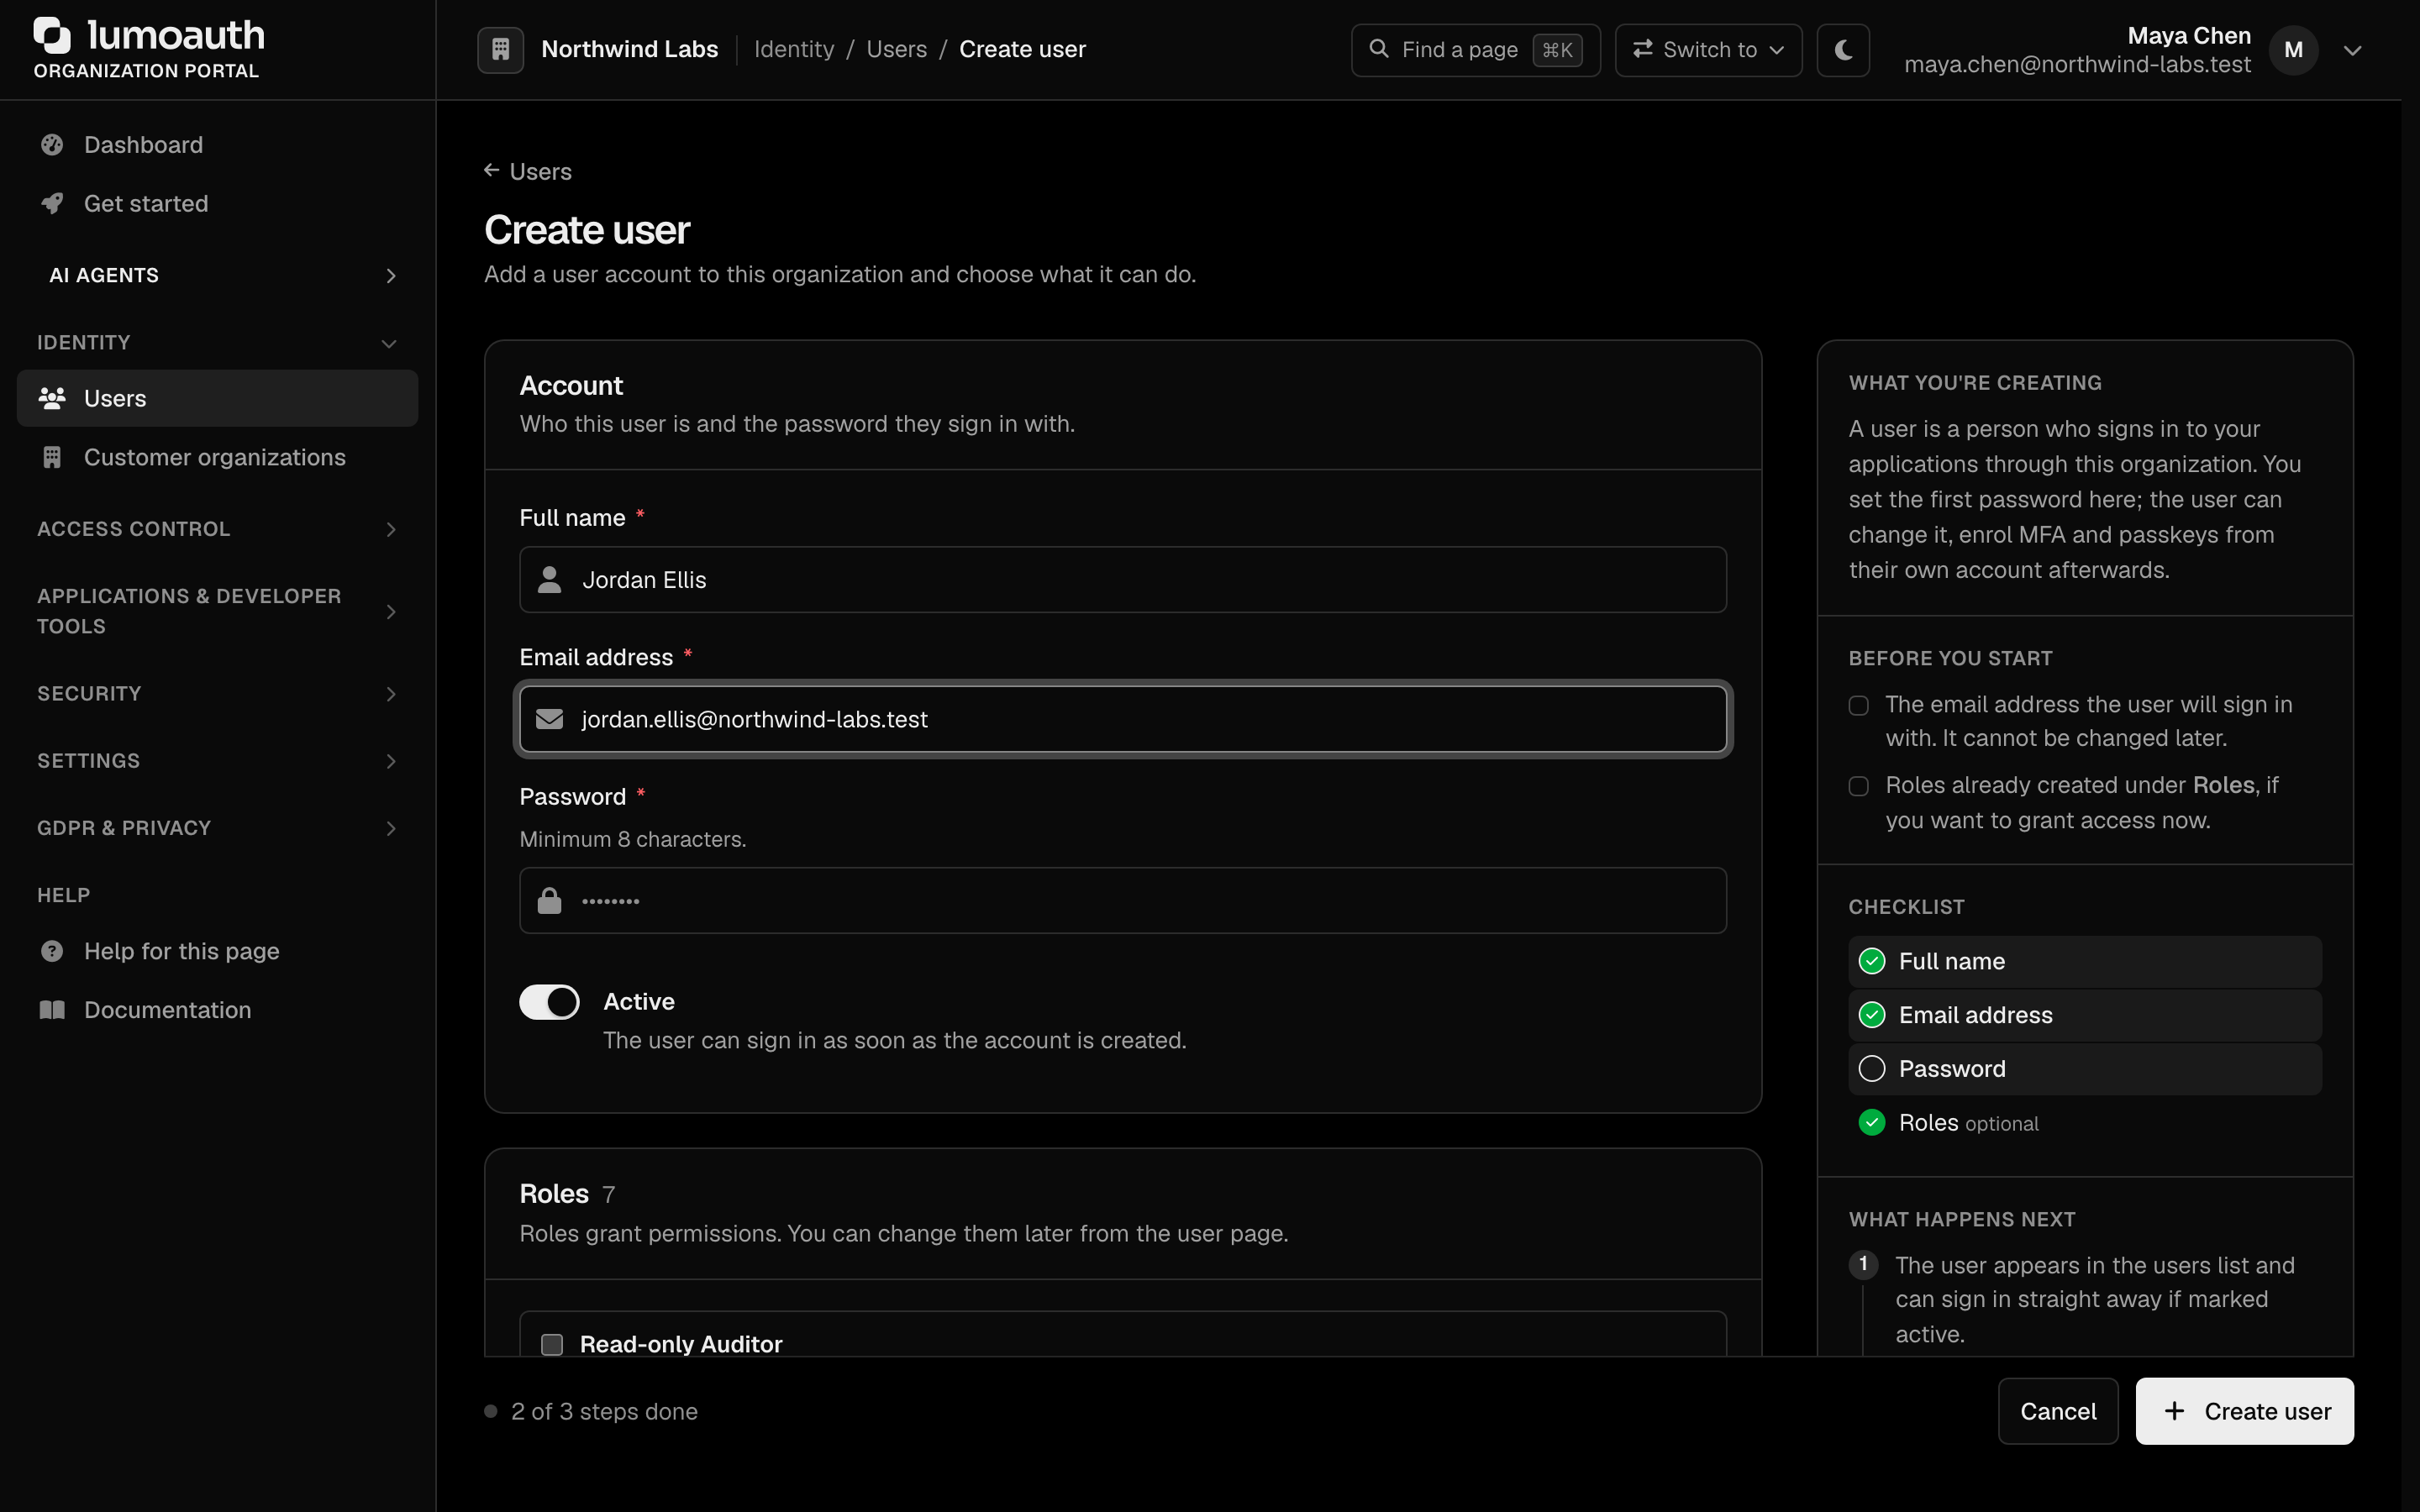Click the Roles section heading

click(554, 1193)
